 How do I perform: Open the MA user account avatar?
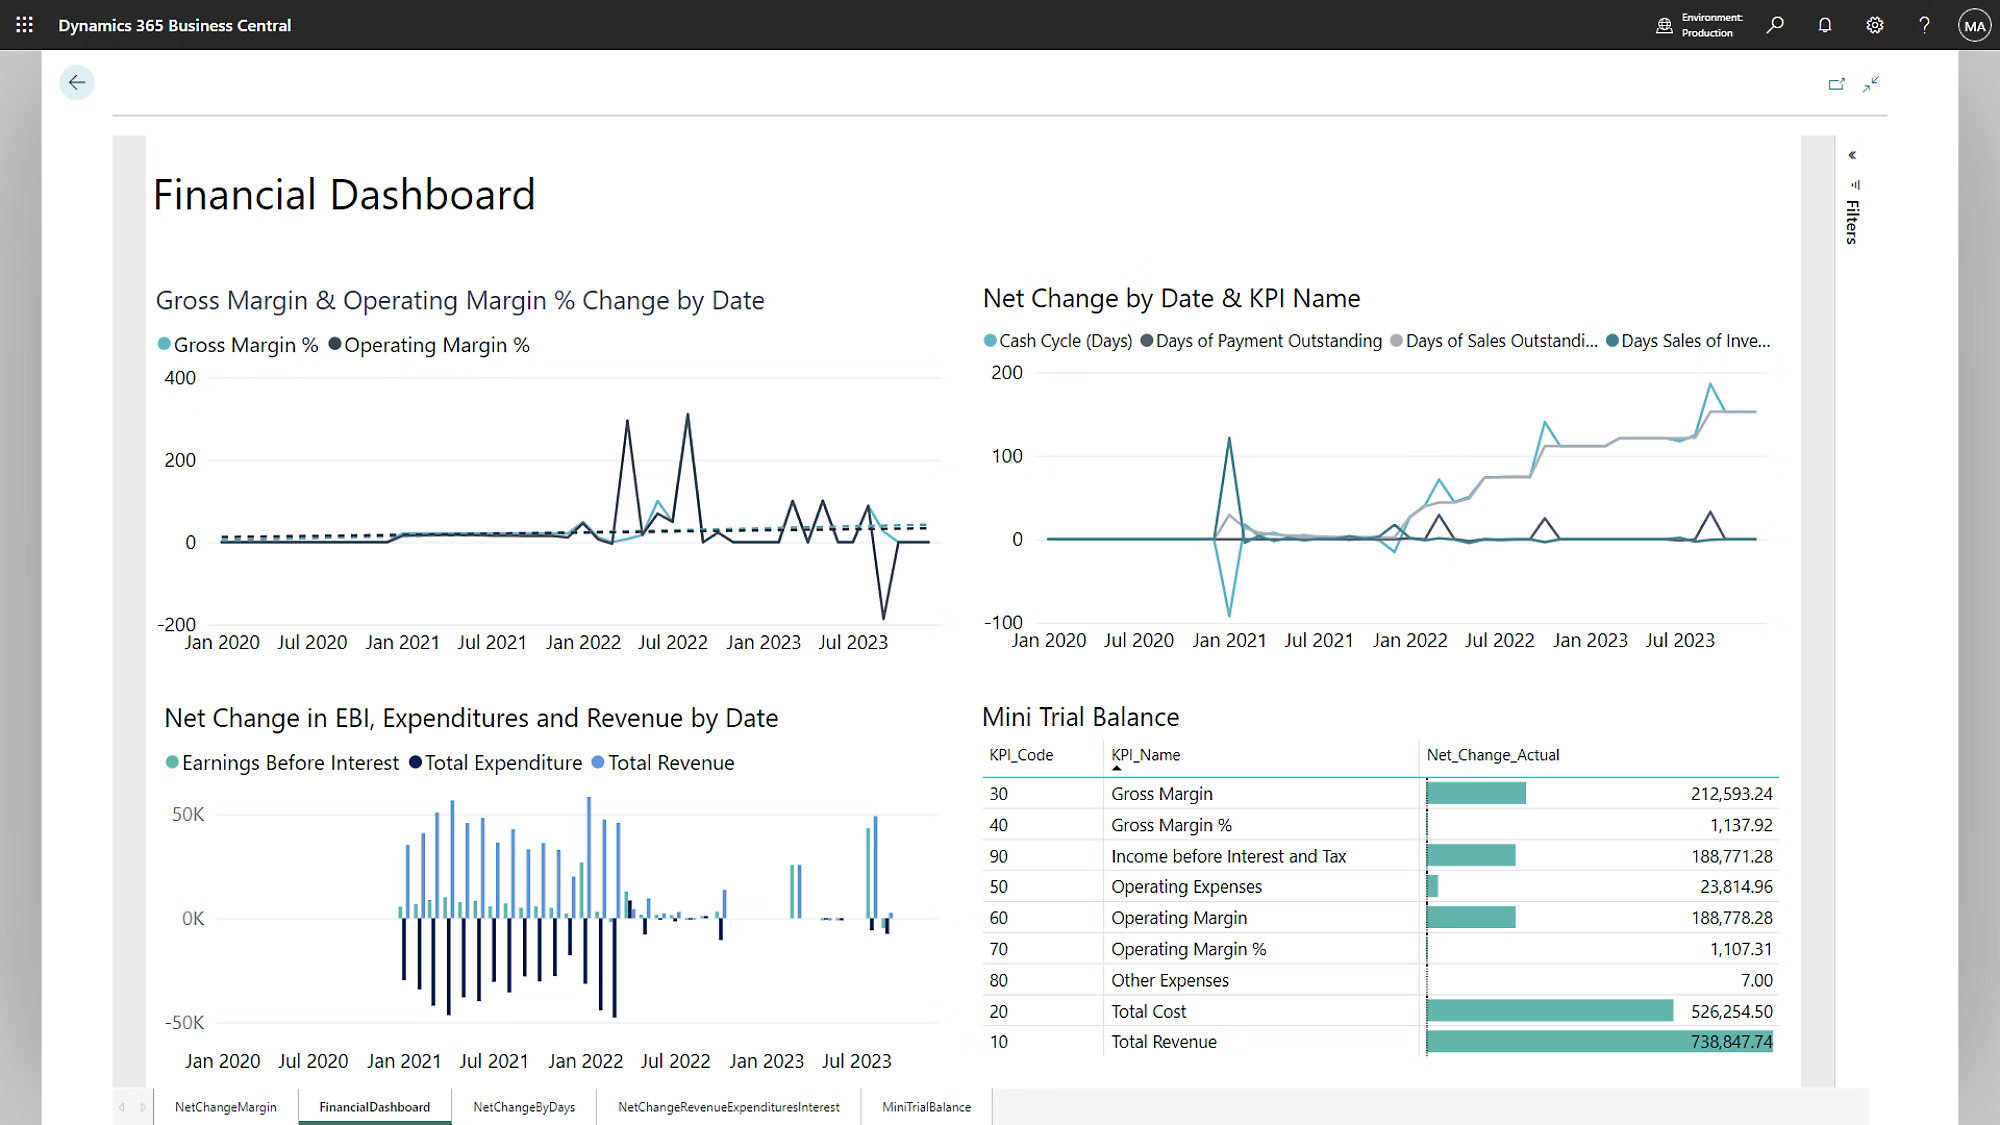point(1974,26)
